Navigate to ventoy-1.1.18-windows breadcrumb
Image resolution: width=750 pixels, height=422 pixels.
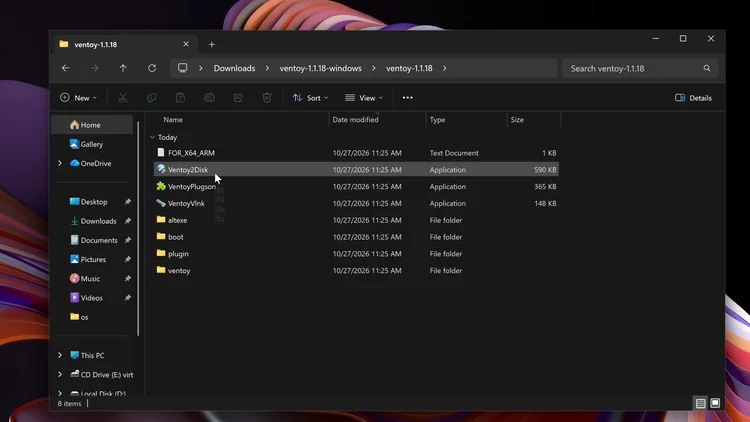[x=320, y=68]
